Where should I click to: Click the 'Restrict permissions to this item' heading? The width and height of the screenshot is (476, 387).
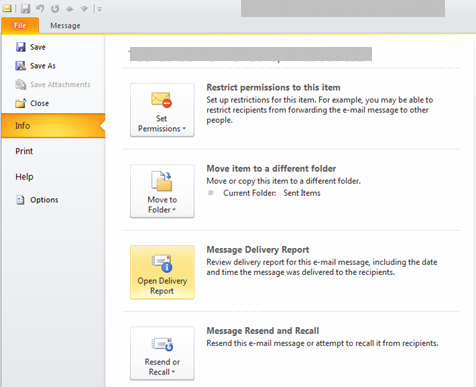click(x=273, y=88)
